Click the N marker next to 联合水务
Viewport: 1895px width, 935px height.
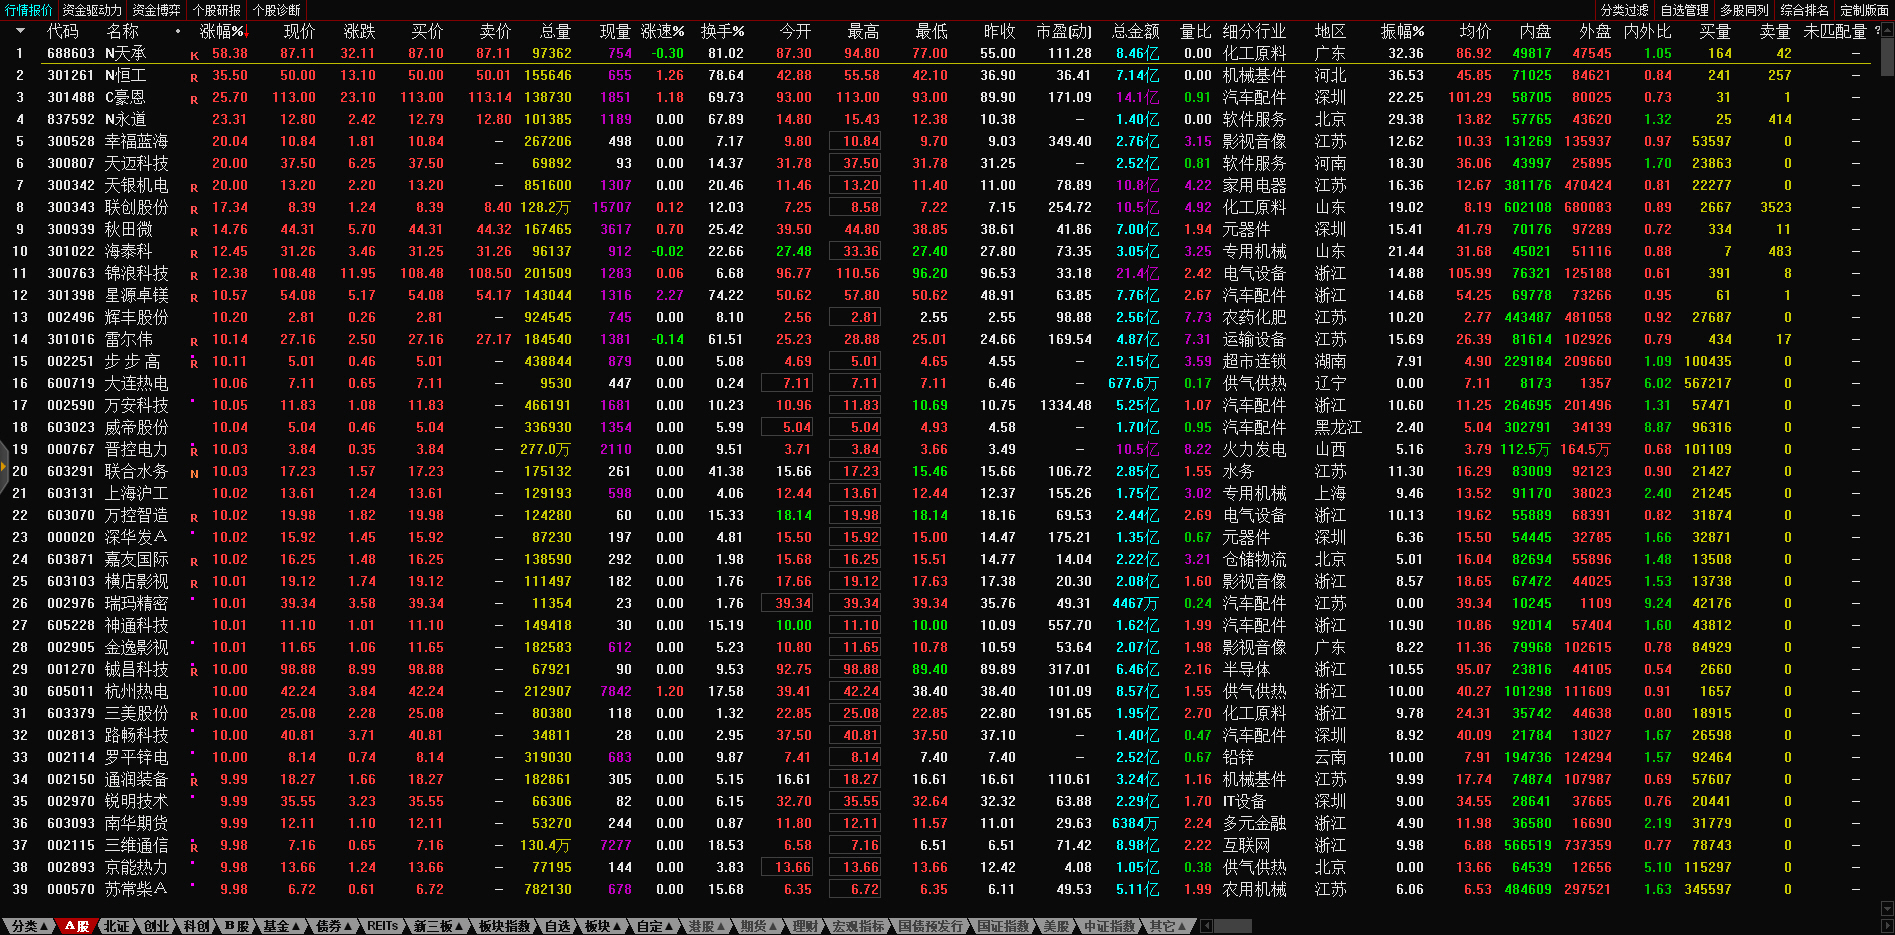pos(194,474)
